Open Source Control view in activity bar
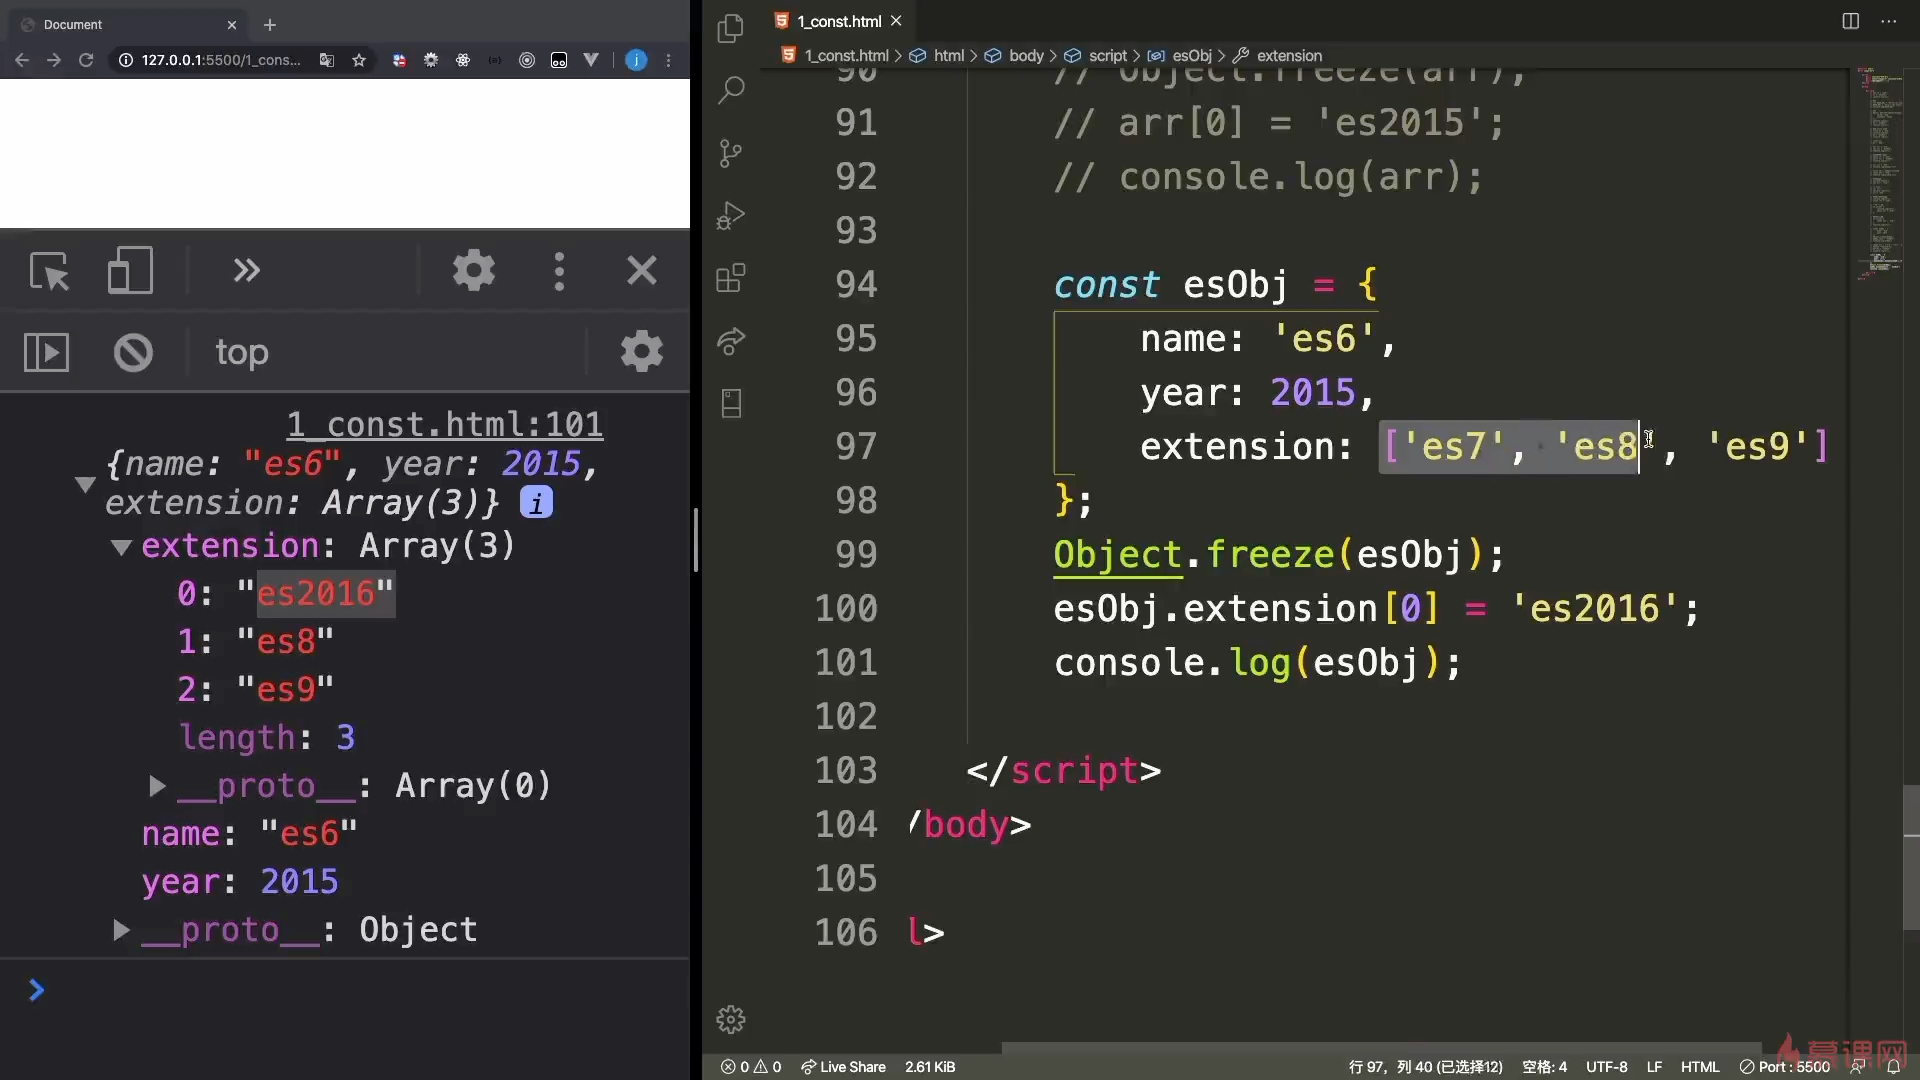1920x1080 pixels. tap(731, 153)
